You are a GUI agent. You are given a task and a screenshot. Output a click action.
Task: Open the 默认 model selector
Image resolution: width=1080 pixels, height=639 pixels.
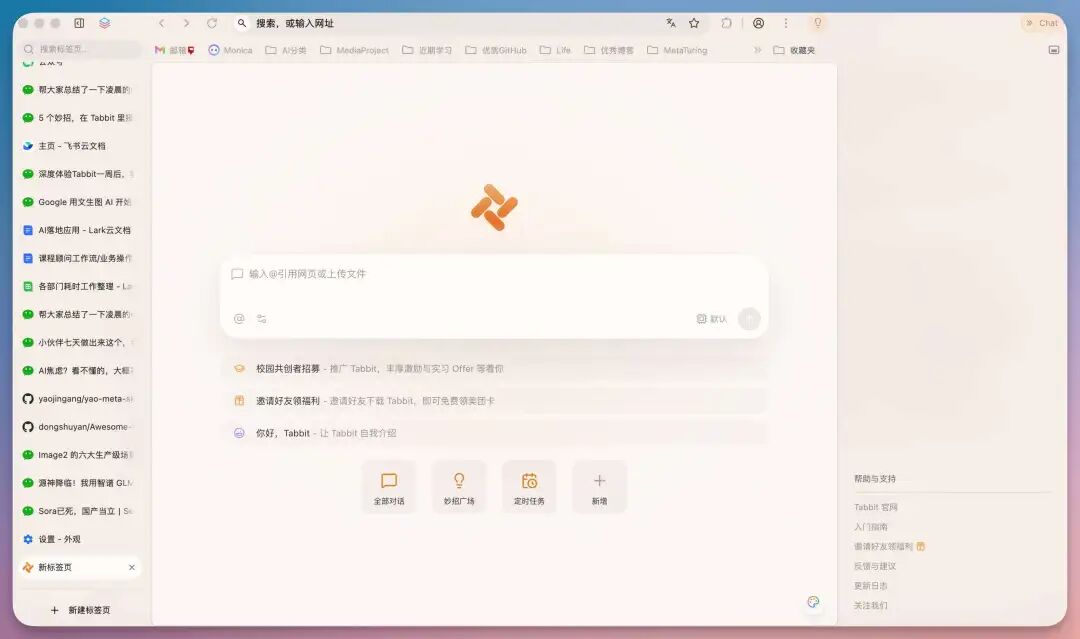point(712,319)
